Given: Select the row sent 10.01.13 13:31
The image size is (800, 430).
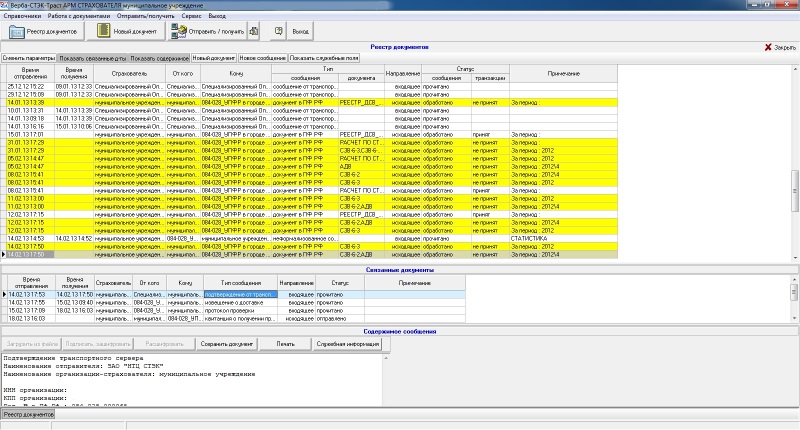Looking at the screenshot, I should coord(311,111).
